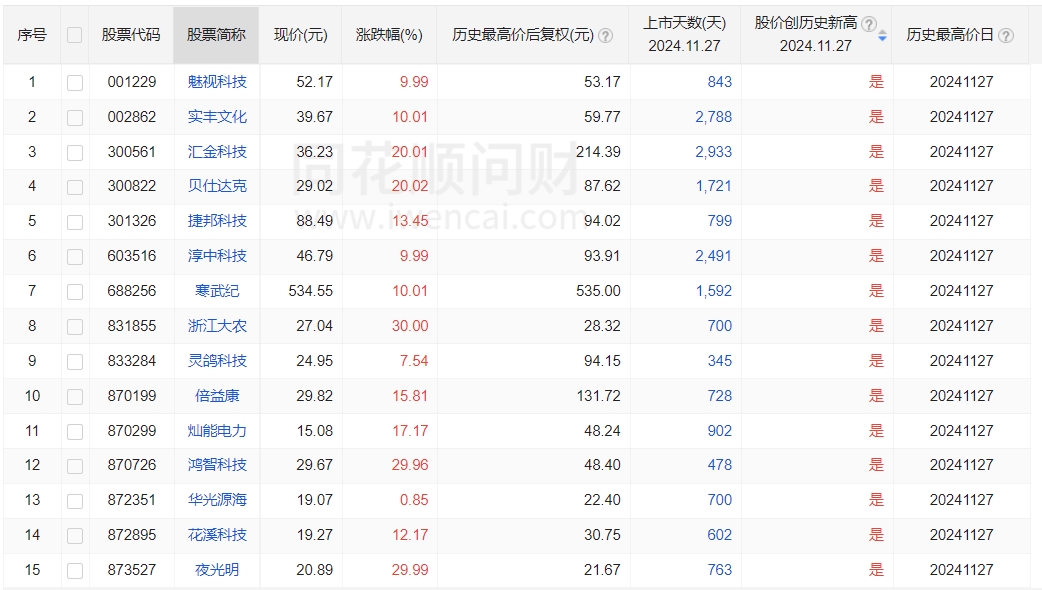Select change percentage 0.85
Image resolution: width=1042 pixels, height=590 pixels.
point(414,500)
